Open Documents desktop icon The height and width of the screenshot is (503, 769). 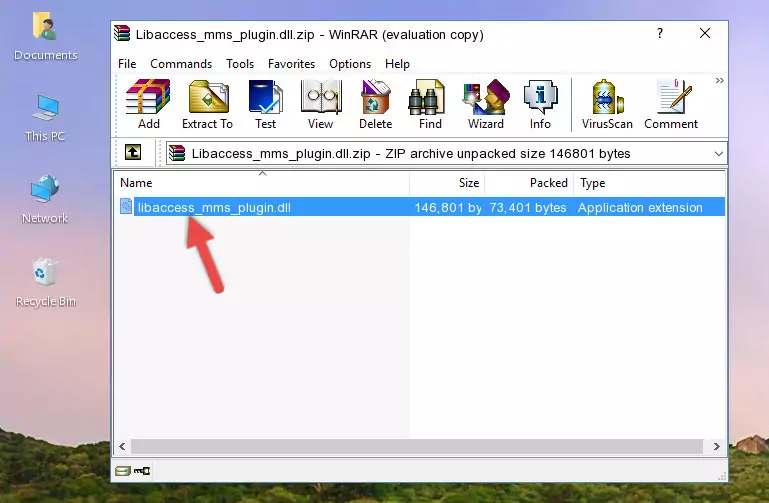pos(45,37)
